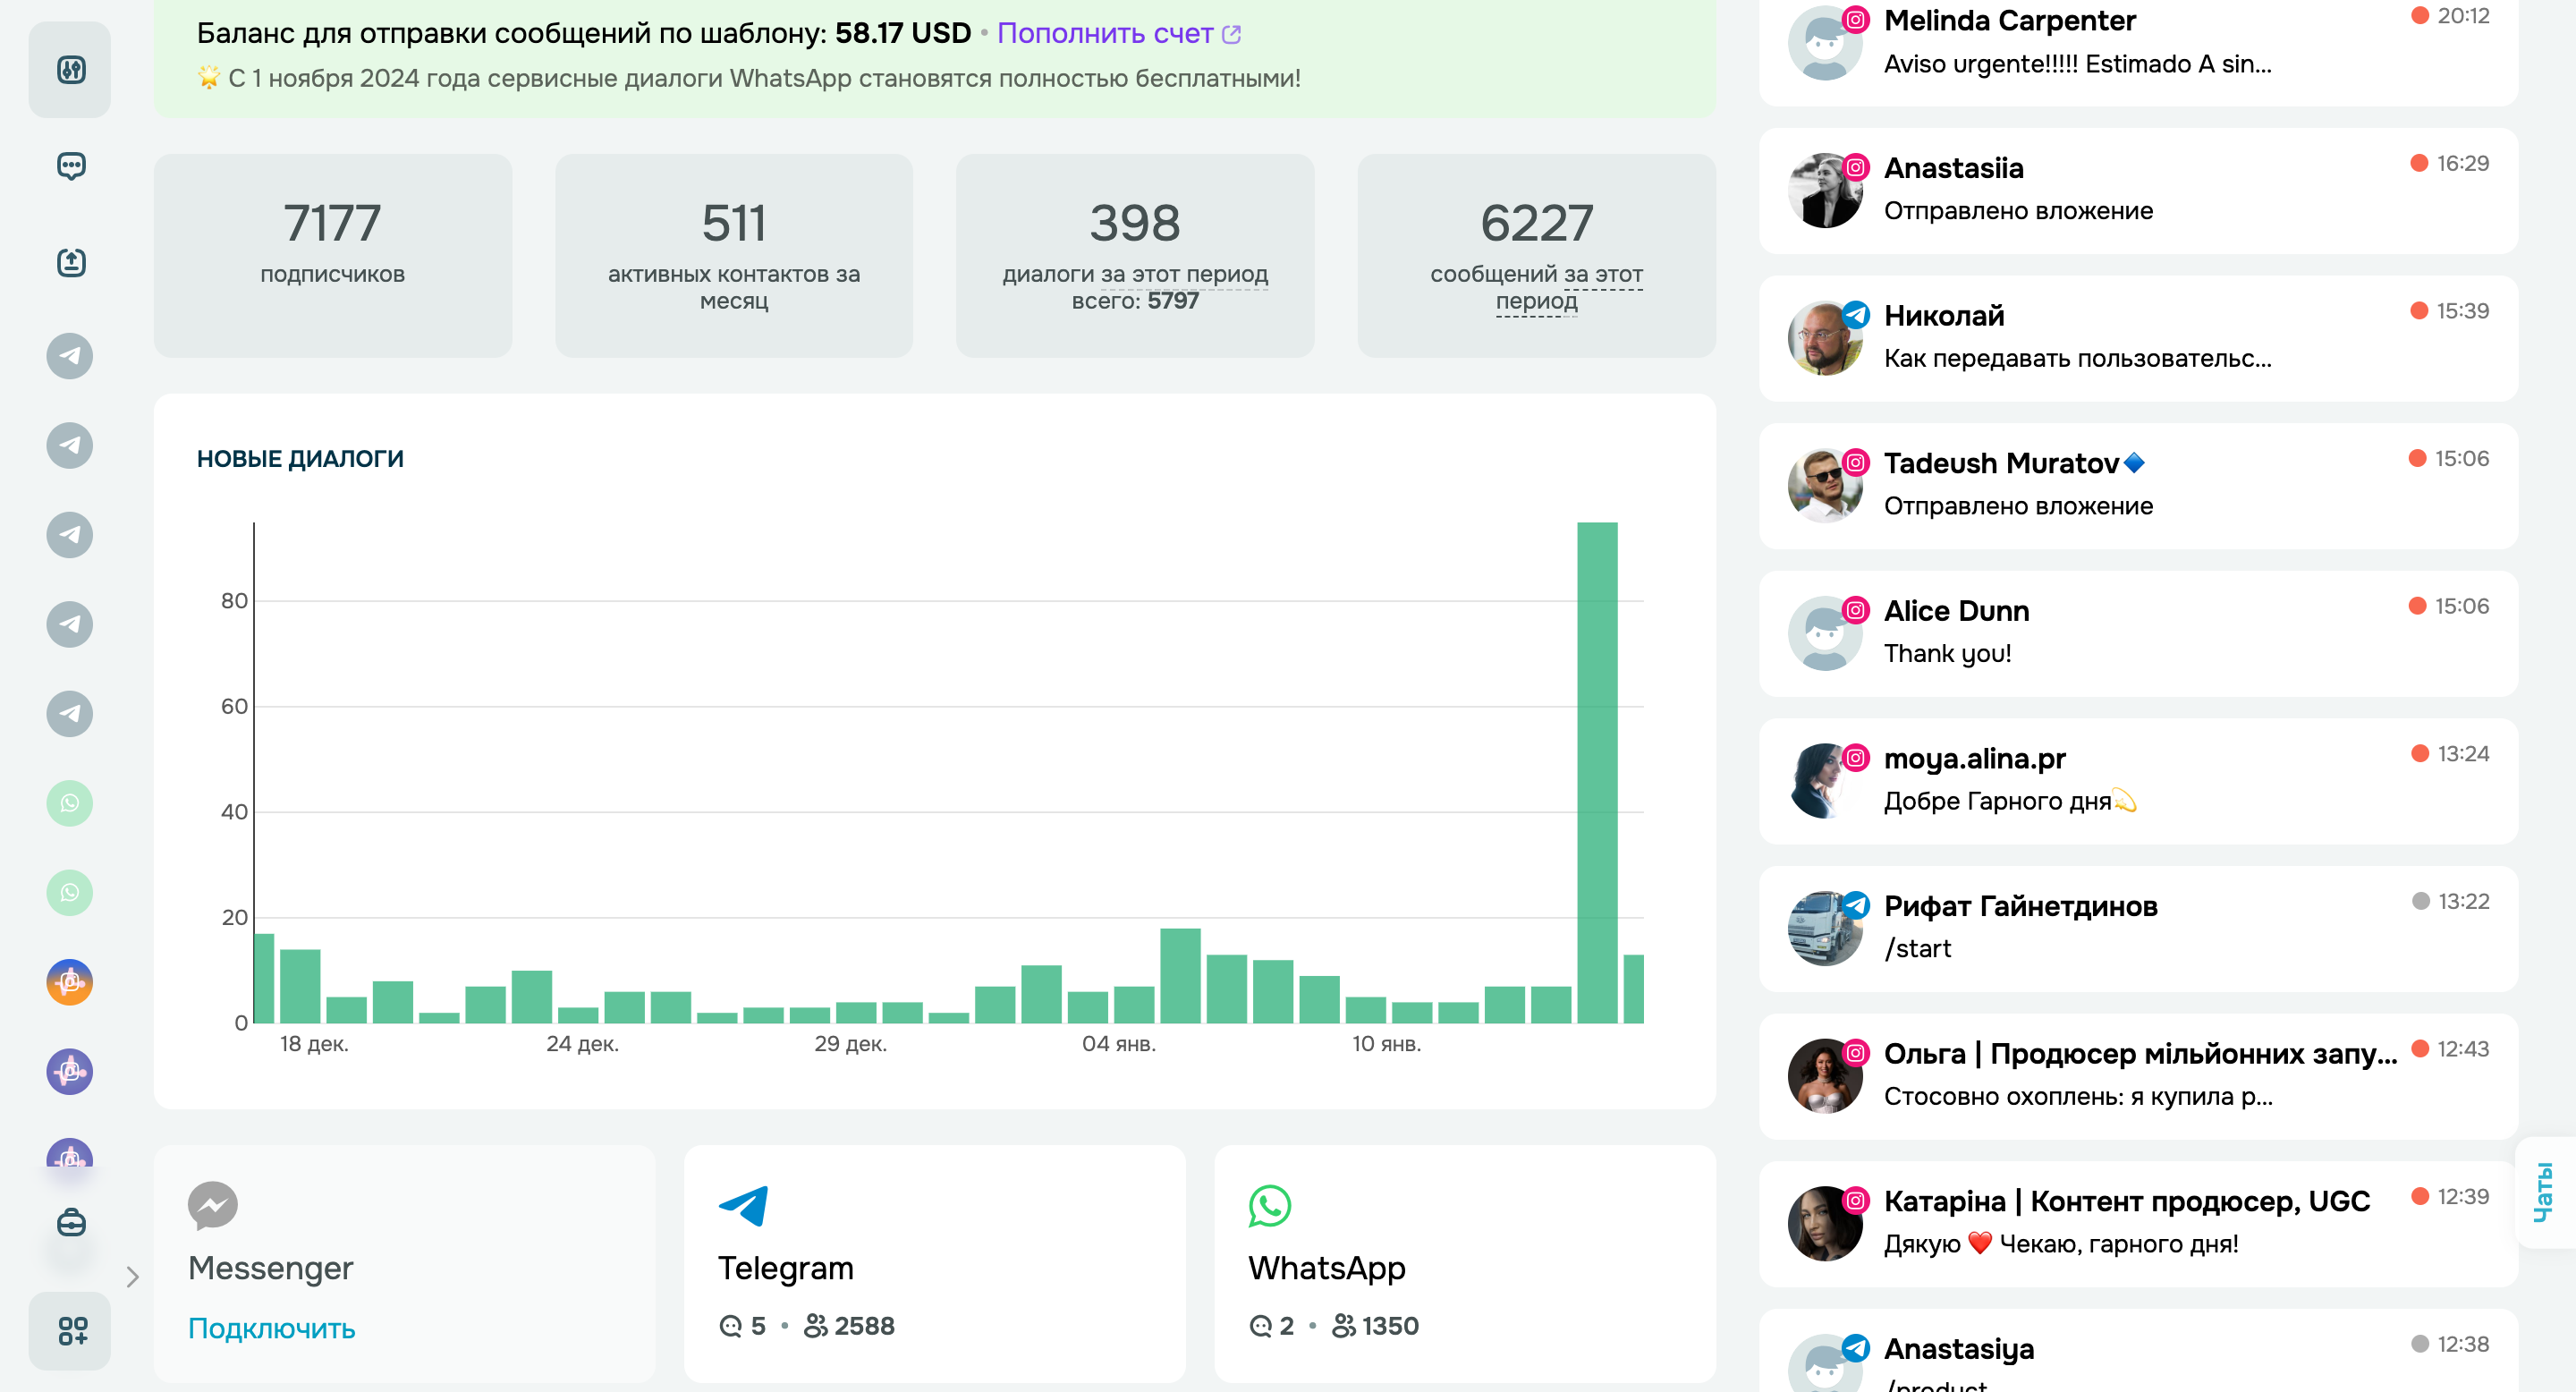
Task: Select the first Telegram bot in sidebar
Action: click(x=70, y=356)
